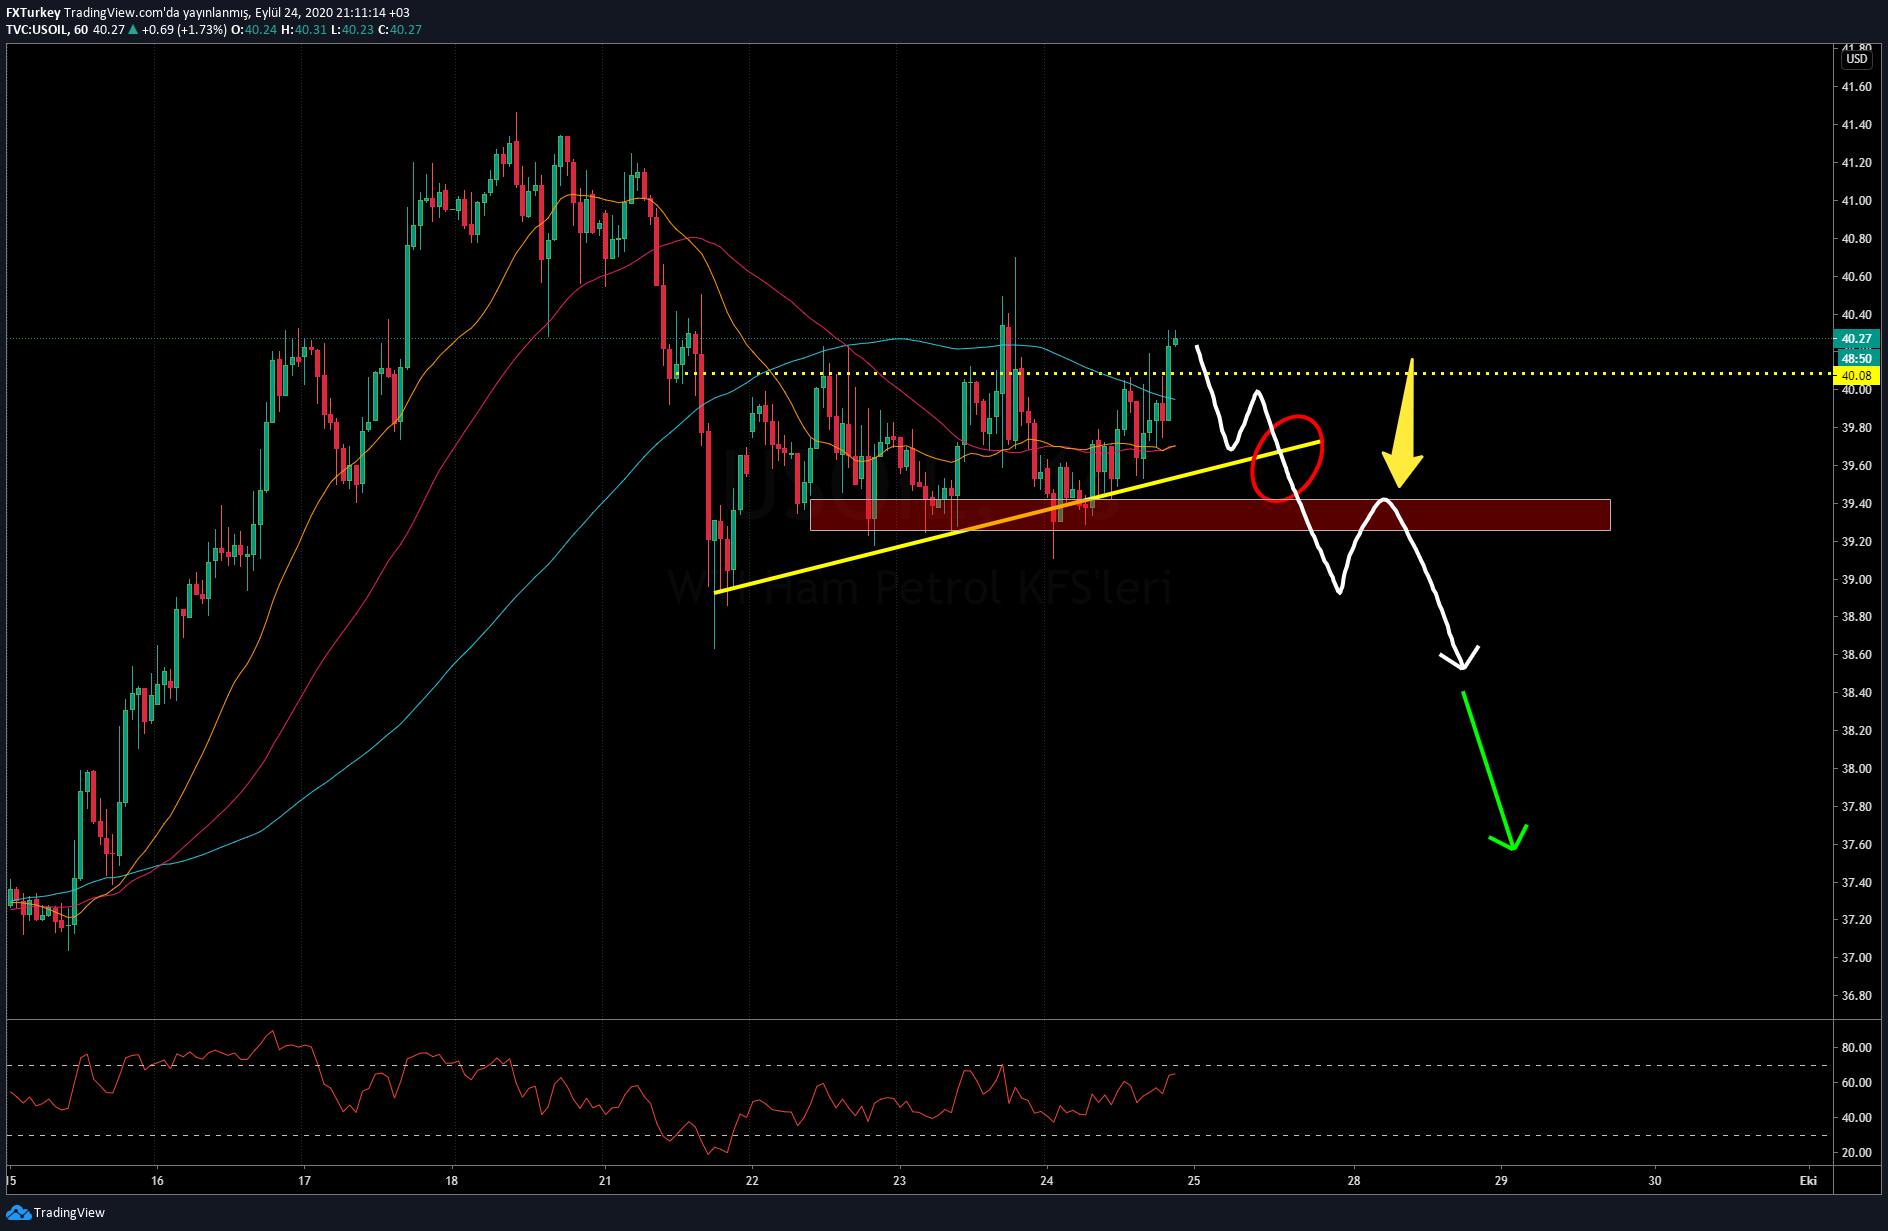The width and height of the screenshot is (1888, 1231).
Task: Click date 21 on the time axis
Action: pos(604,1181)
